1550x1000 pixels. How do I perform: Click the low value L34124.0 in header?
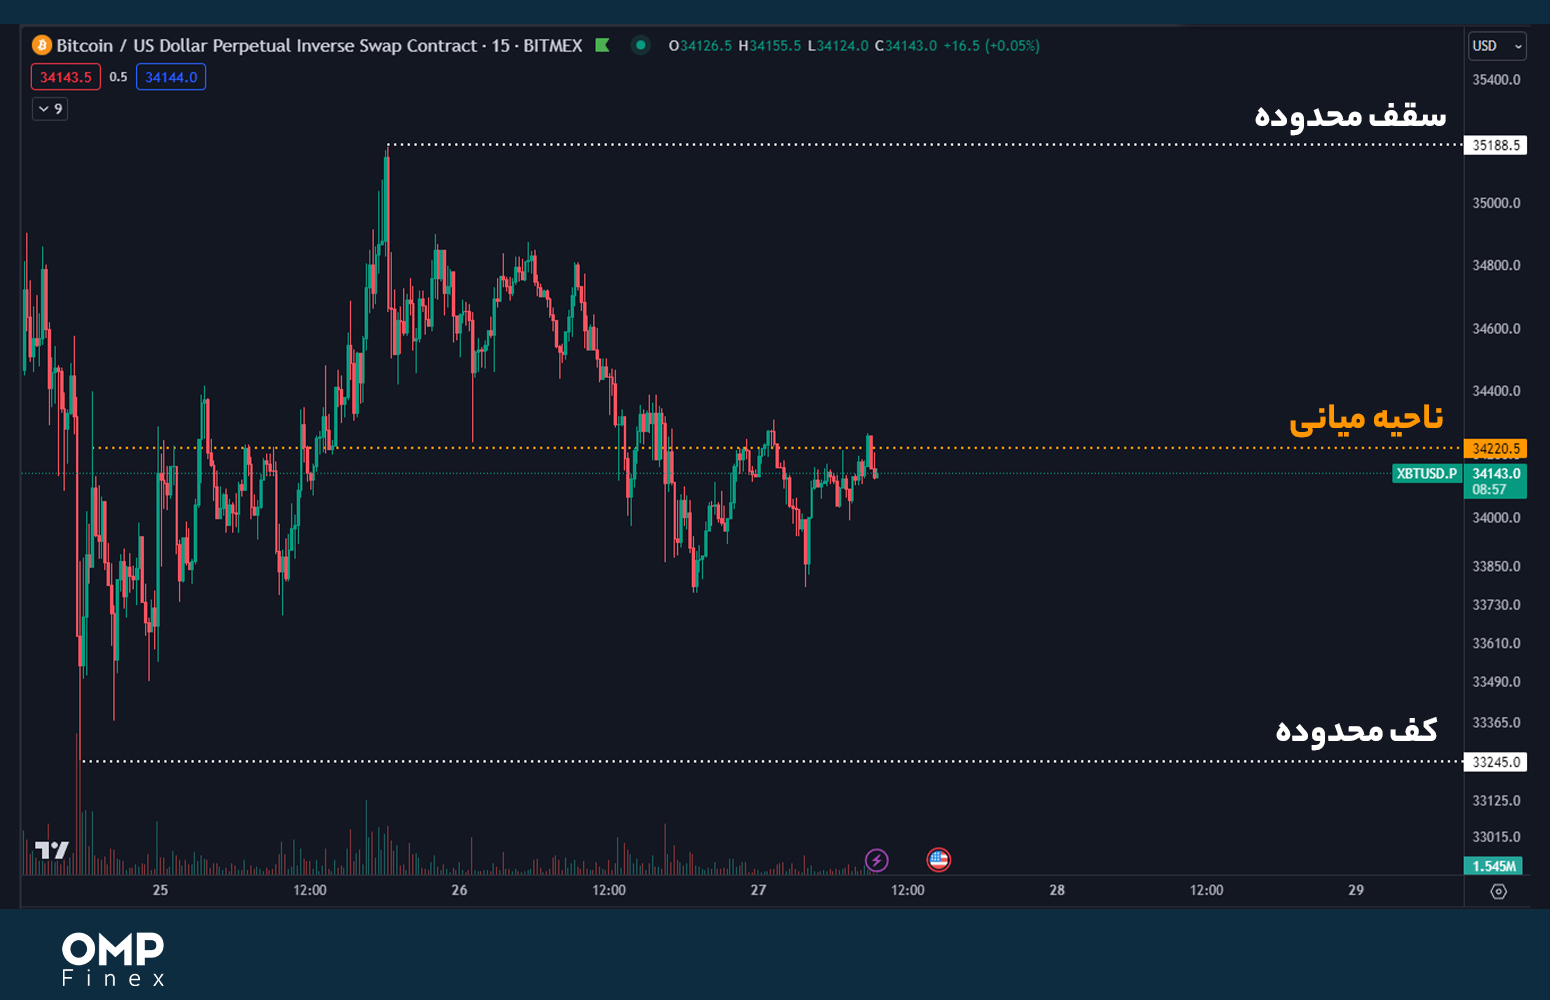point(838,46)
